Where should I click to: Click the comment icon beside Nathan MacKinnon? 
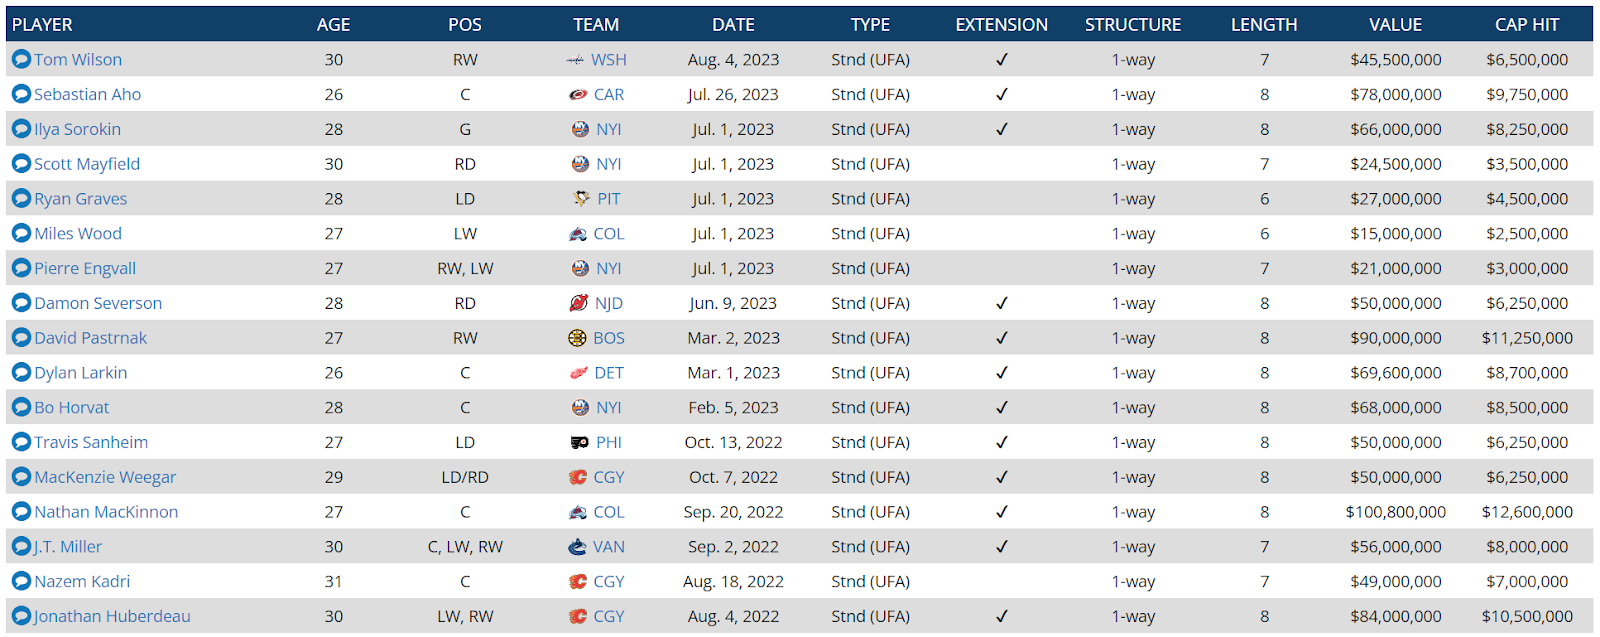coord(21,512)
